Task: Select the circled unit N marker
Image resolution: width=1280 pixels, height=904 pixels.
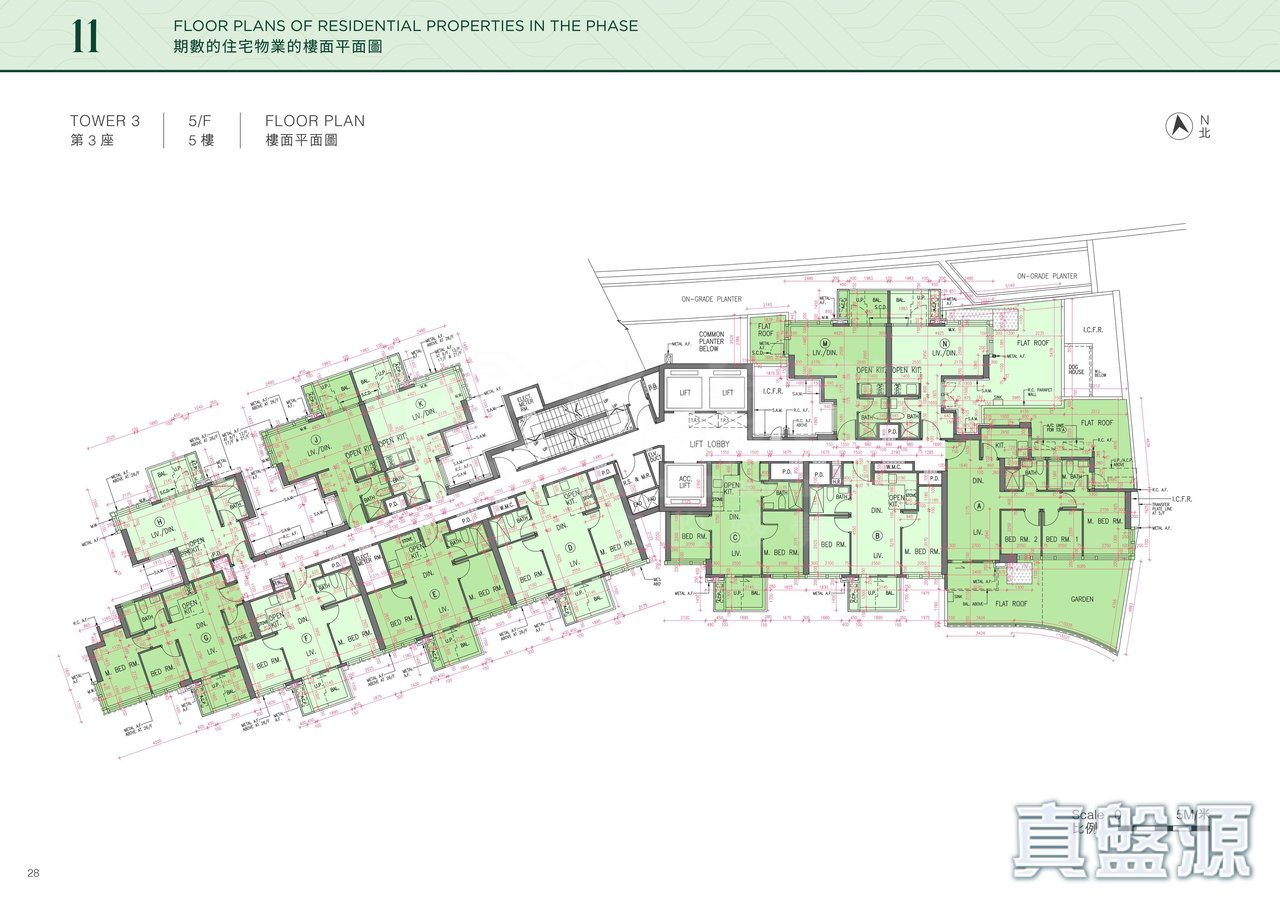Action: (x=945, y=342)
